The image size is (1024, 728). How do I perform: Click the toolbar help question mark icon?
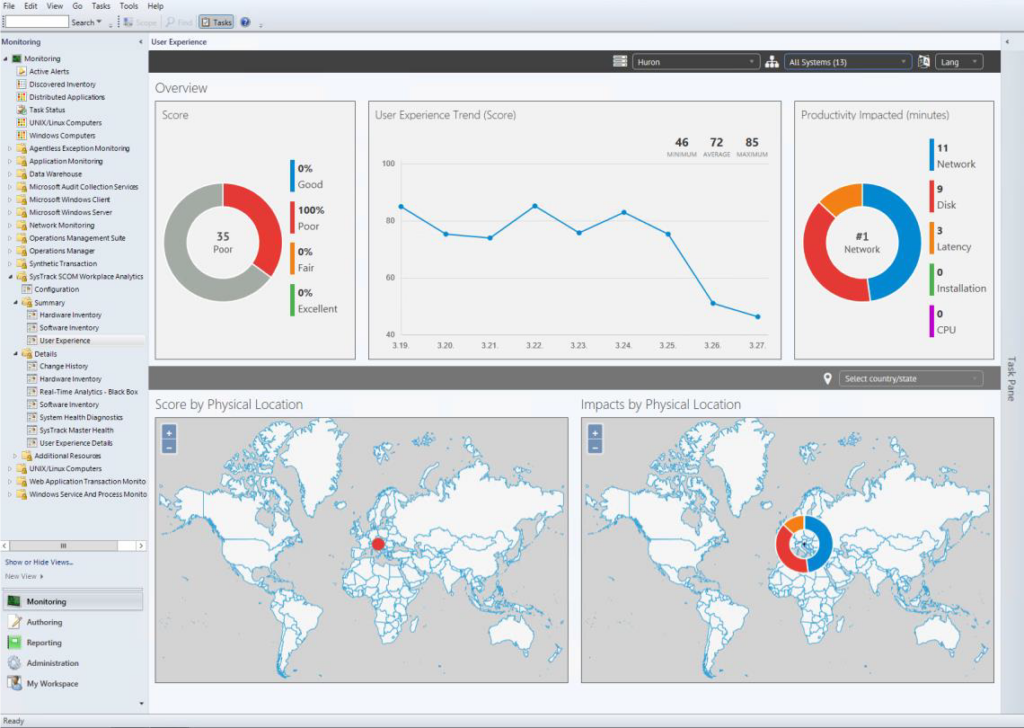[245, 22]
